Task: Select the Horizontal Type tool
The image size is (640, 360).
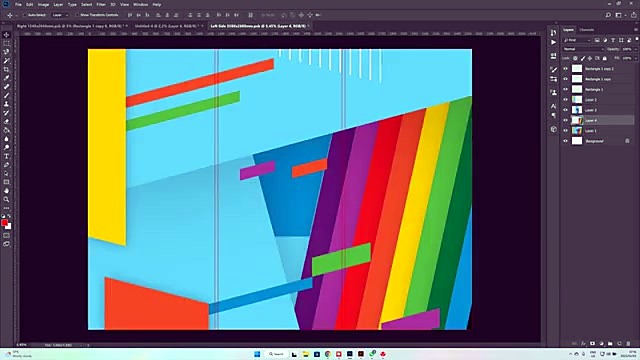Action: click(x=7, y=156)
